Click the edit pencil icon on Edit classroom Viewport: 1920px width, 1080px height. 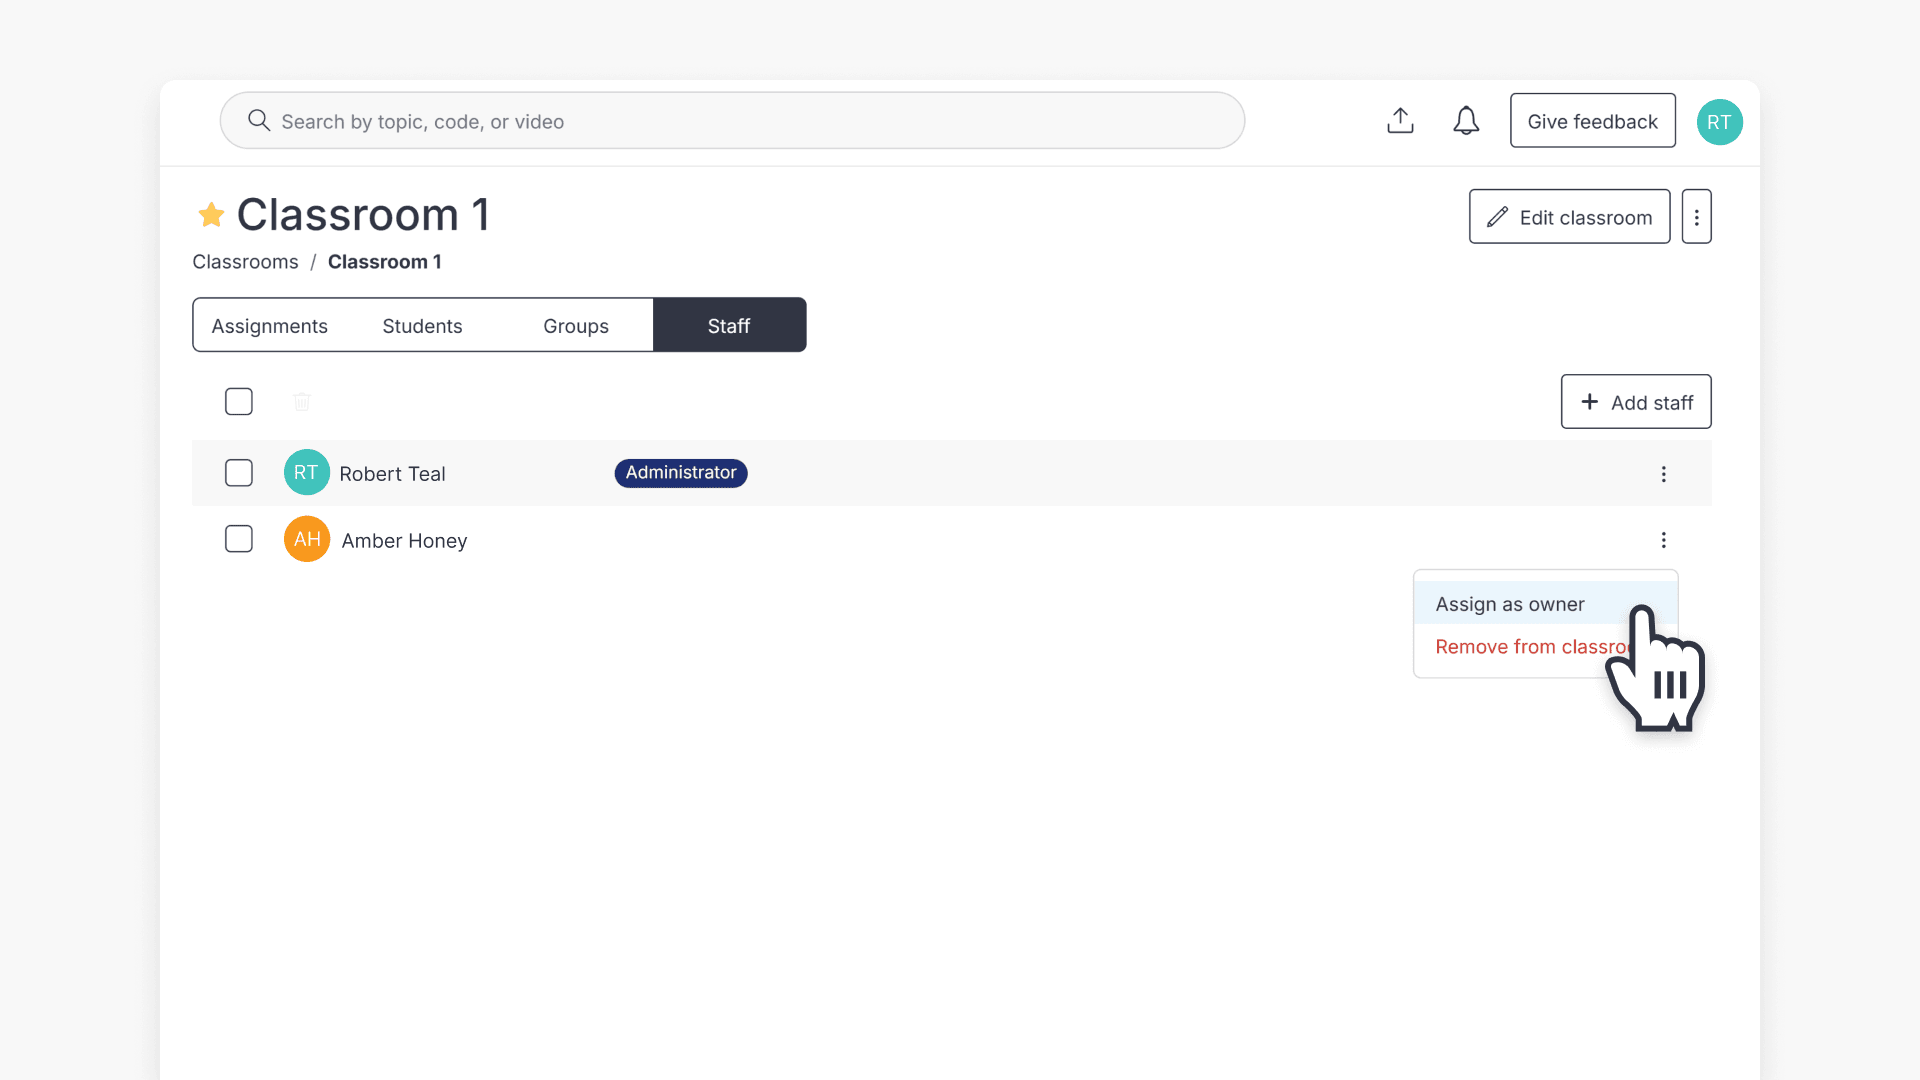1498,217
